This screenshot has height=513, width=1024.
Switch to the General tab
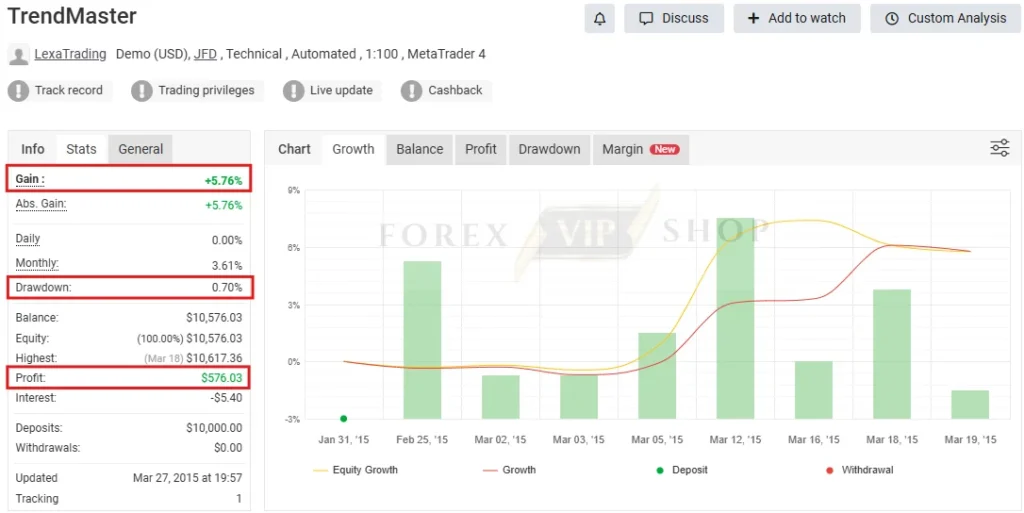(140, 149)
